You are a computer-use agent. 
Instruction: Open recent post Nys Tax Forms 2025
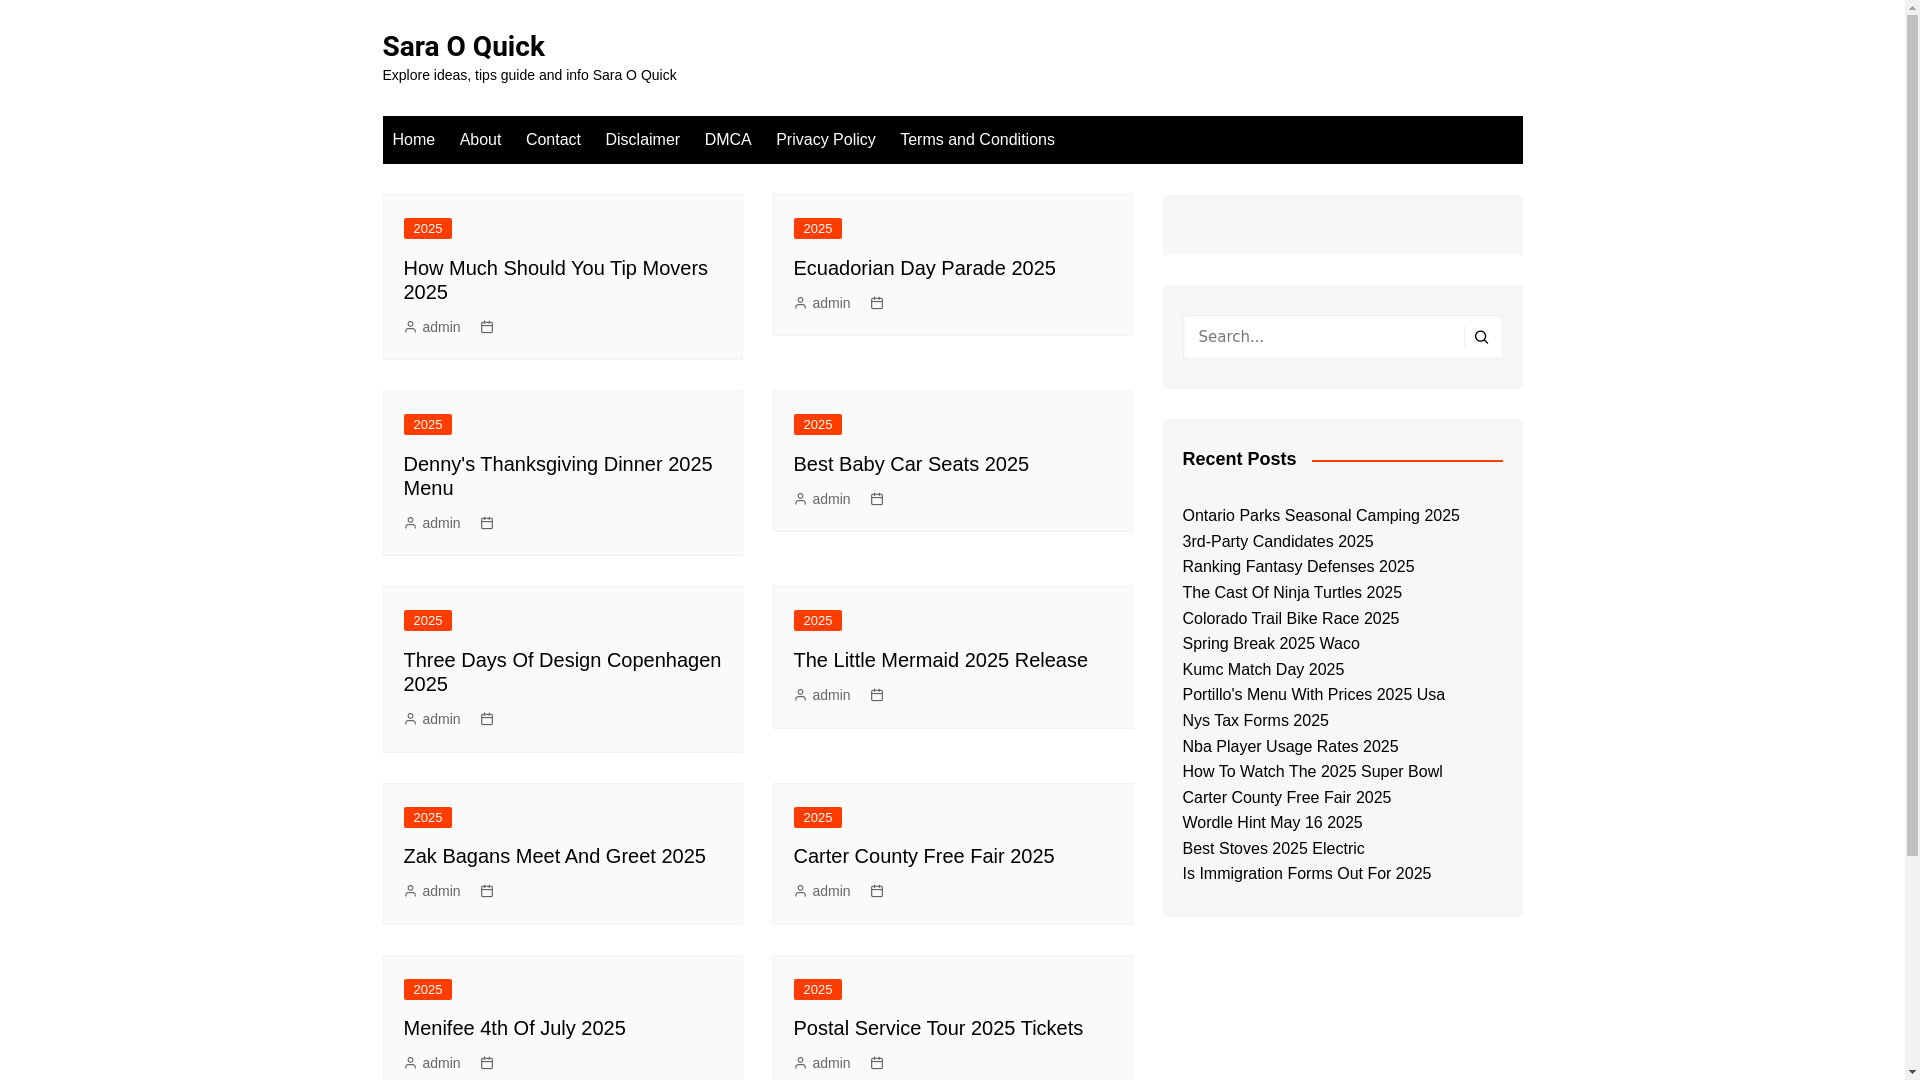click(1256, 721)
